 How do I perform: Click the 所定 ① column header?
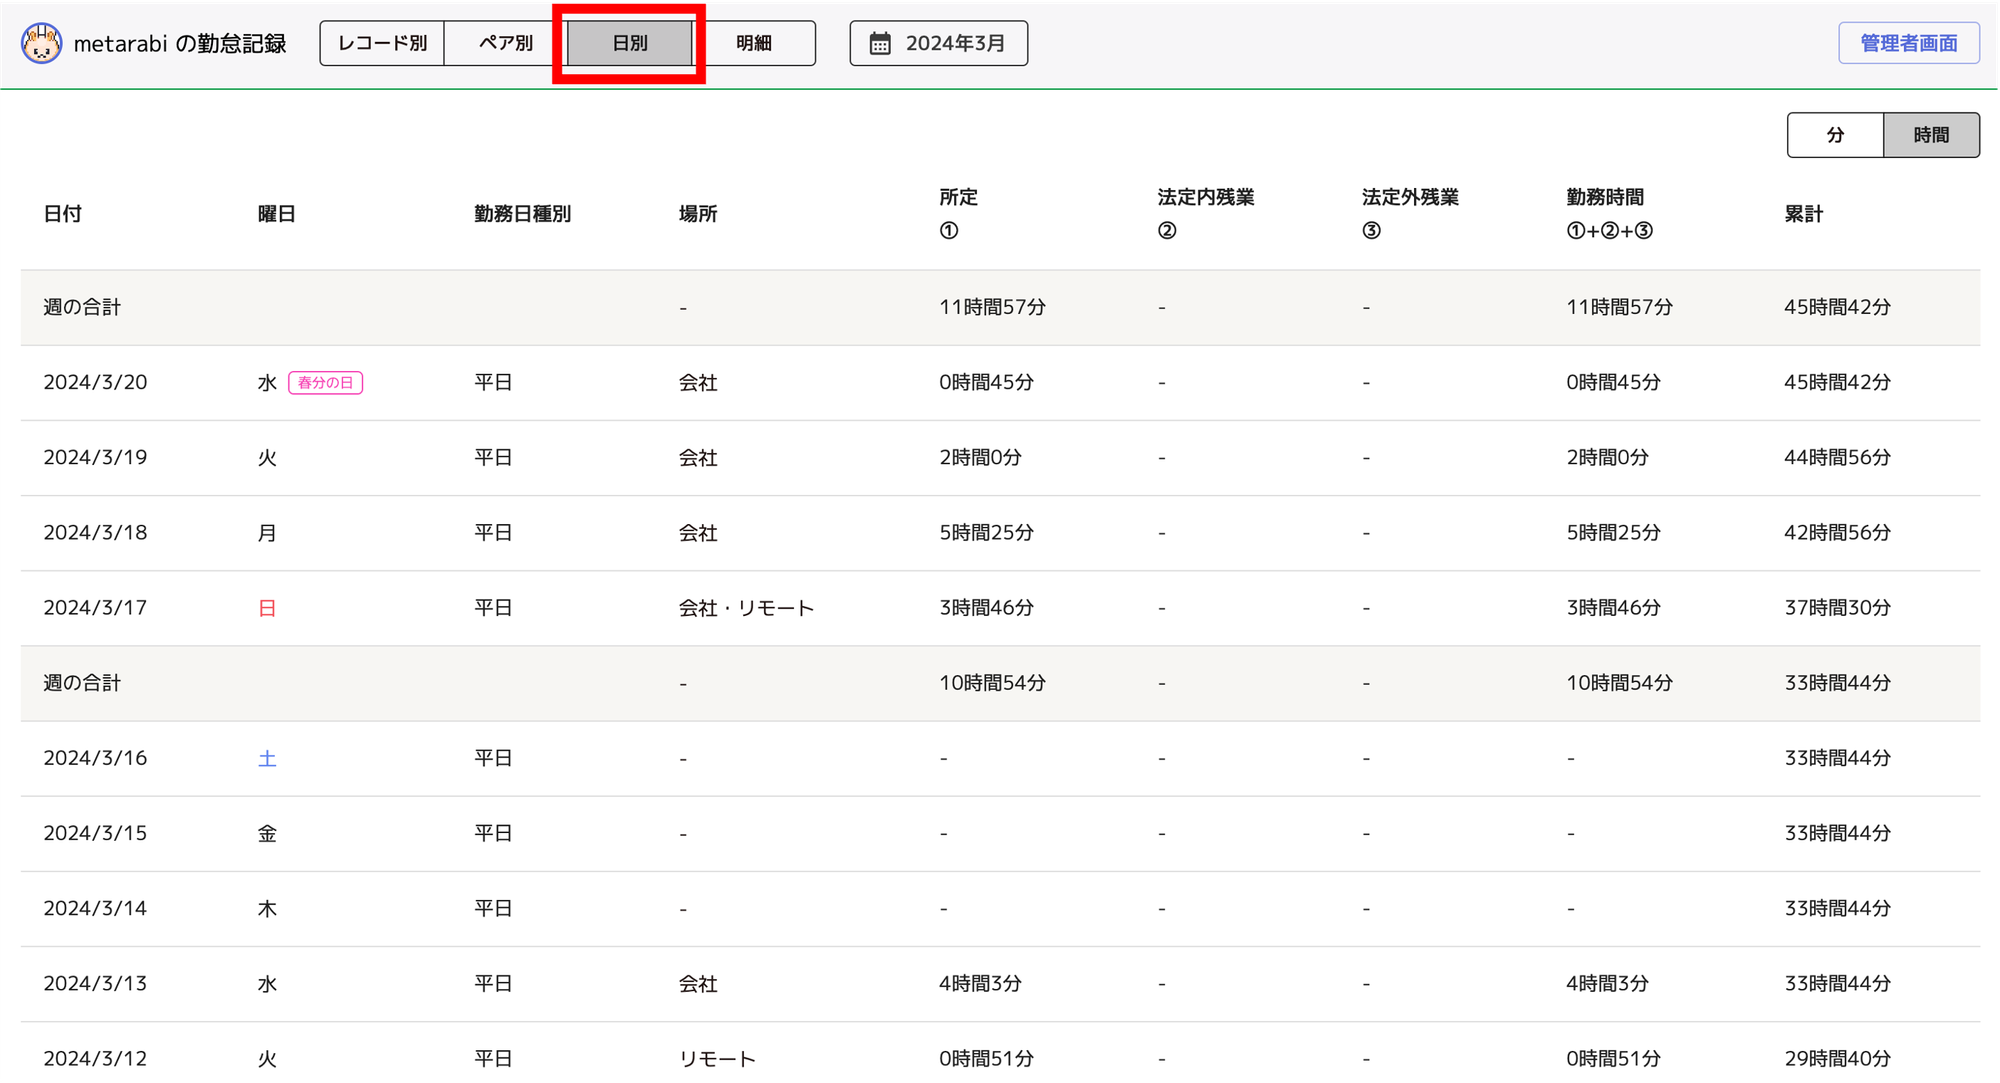pos(958,213)
